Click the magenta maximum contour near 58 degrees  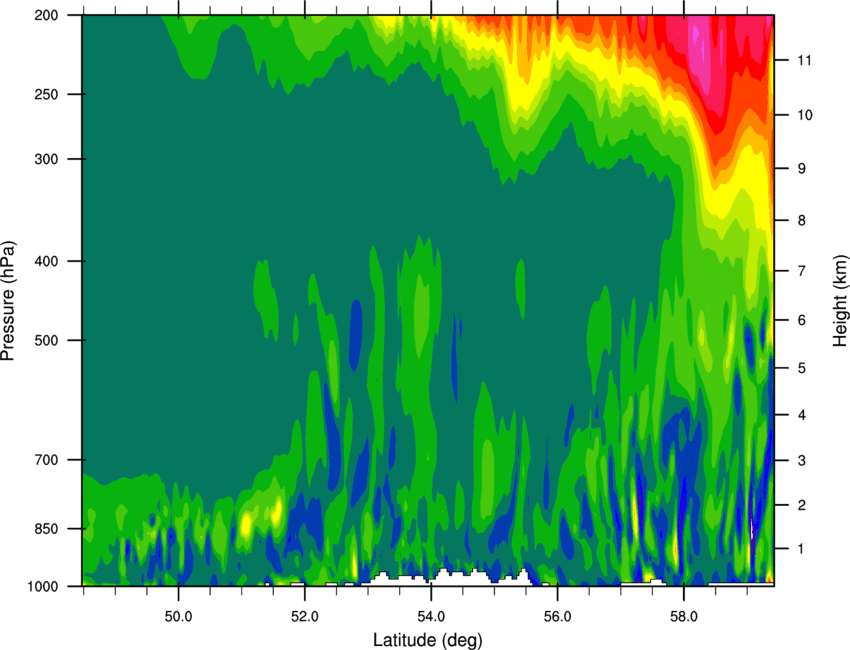[x=701, y=54]
